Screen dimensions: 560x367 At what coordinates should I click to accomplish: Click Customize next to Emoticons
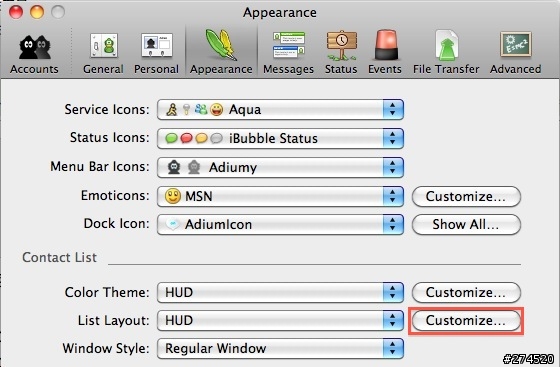click(466, 196)
